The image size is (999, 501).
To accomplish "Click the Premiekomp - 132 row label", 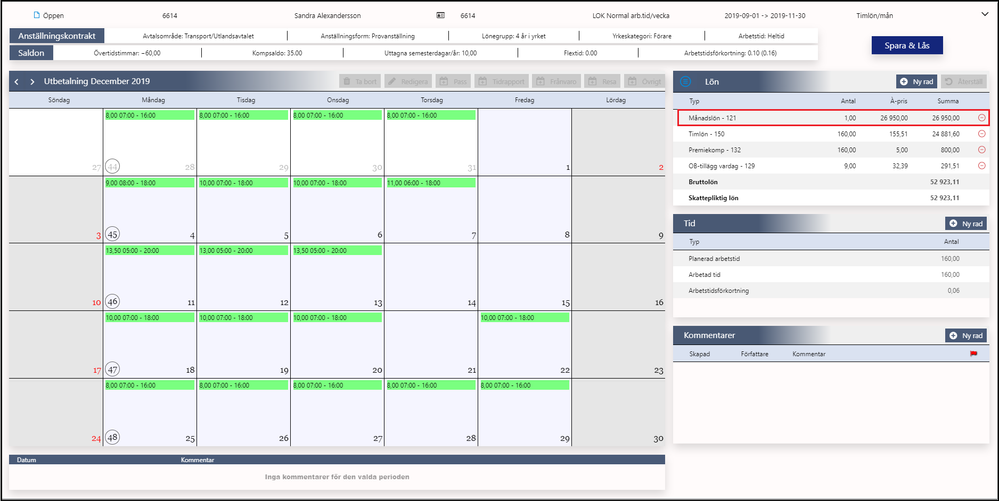I will coord(715,150).
